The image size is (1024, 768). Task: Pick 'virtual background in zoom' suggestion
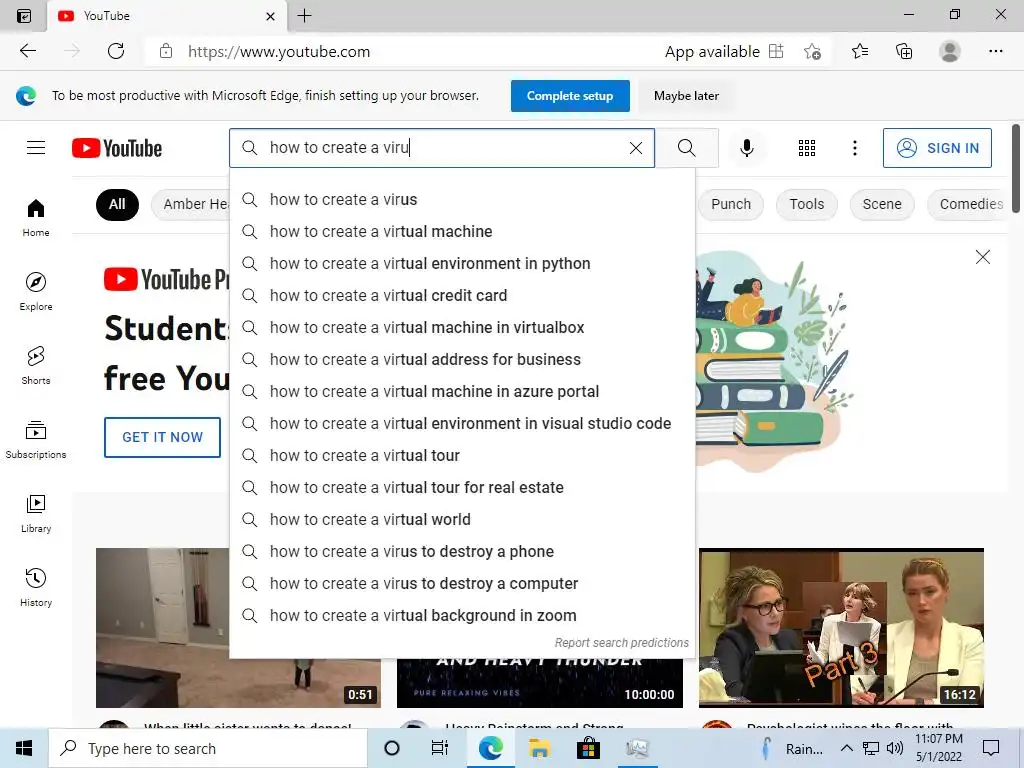point(462,615)
